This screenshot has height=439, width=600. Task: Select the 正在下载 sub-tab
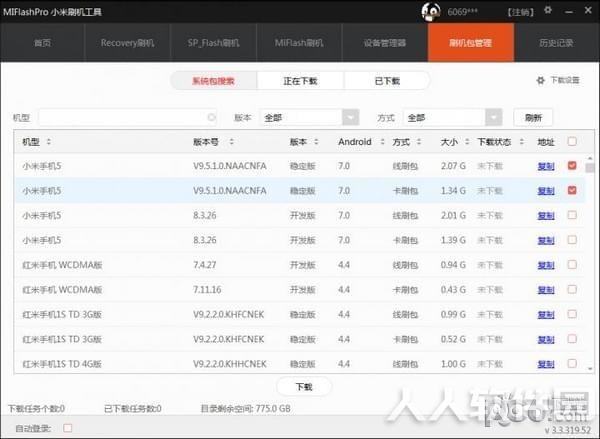coord(300,81)
